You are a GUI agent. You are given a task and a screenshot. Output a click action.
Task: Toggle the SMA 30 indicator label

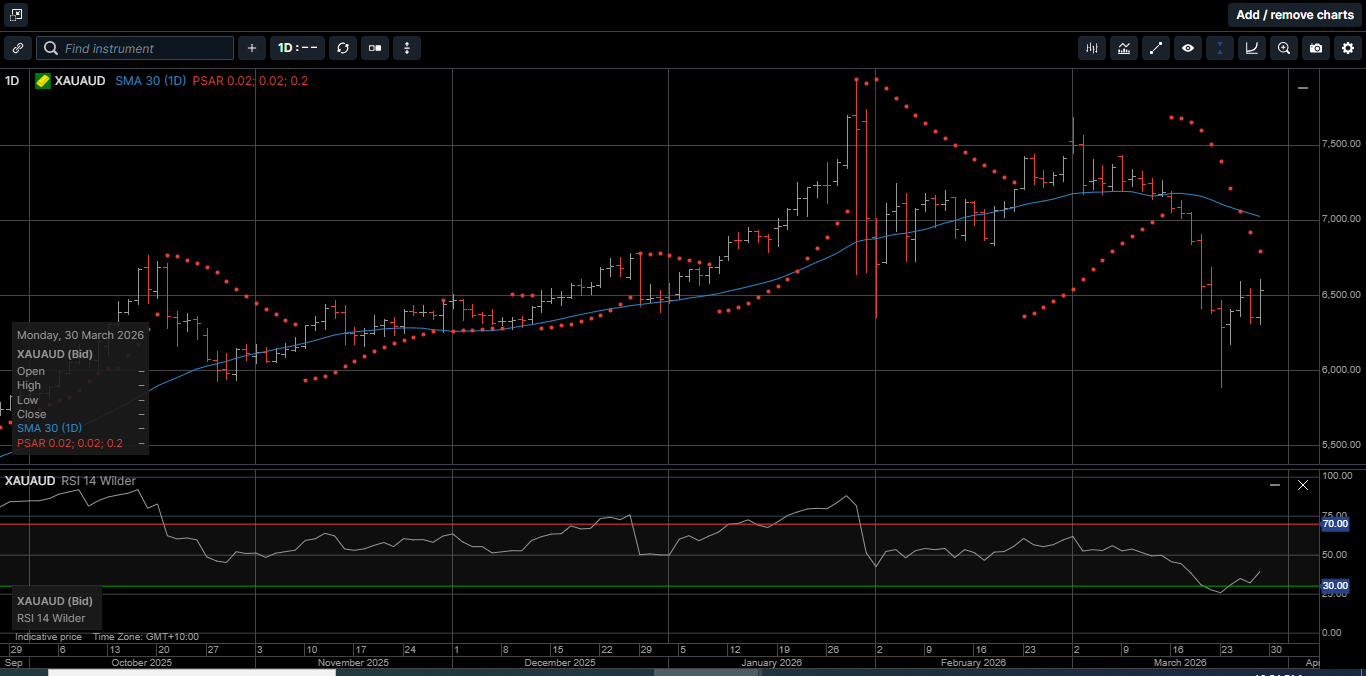point(150,81)
